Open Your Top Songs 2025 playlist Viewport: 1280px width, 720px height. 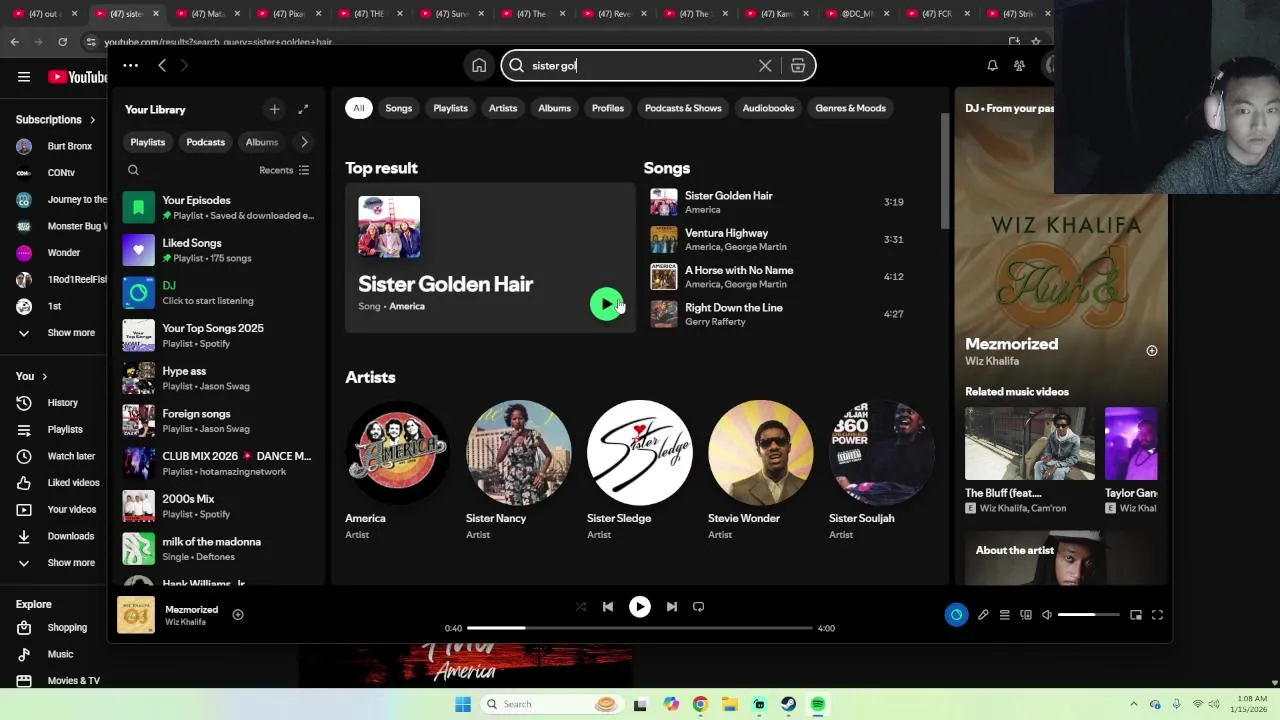coord(220,335)
